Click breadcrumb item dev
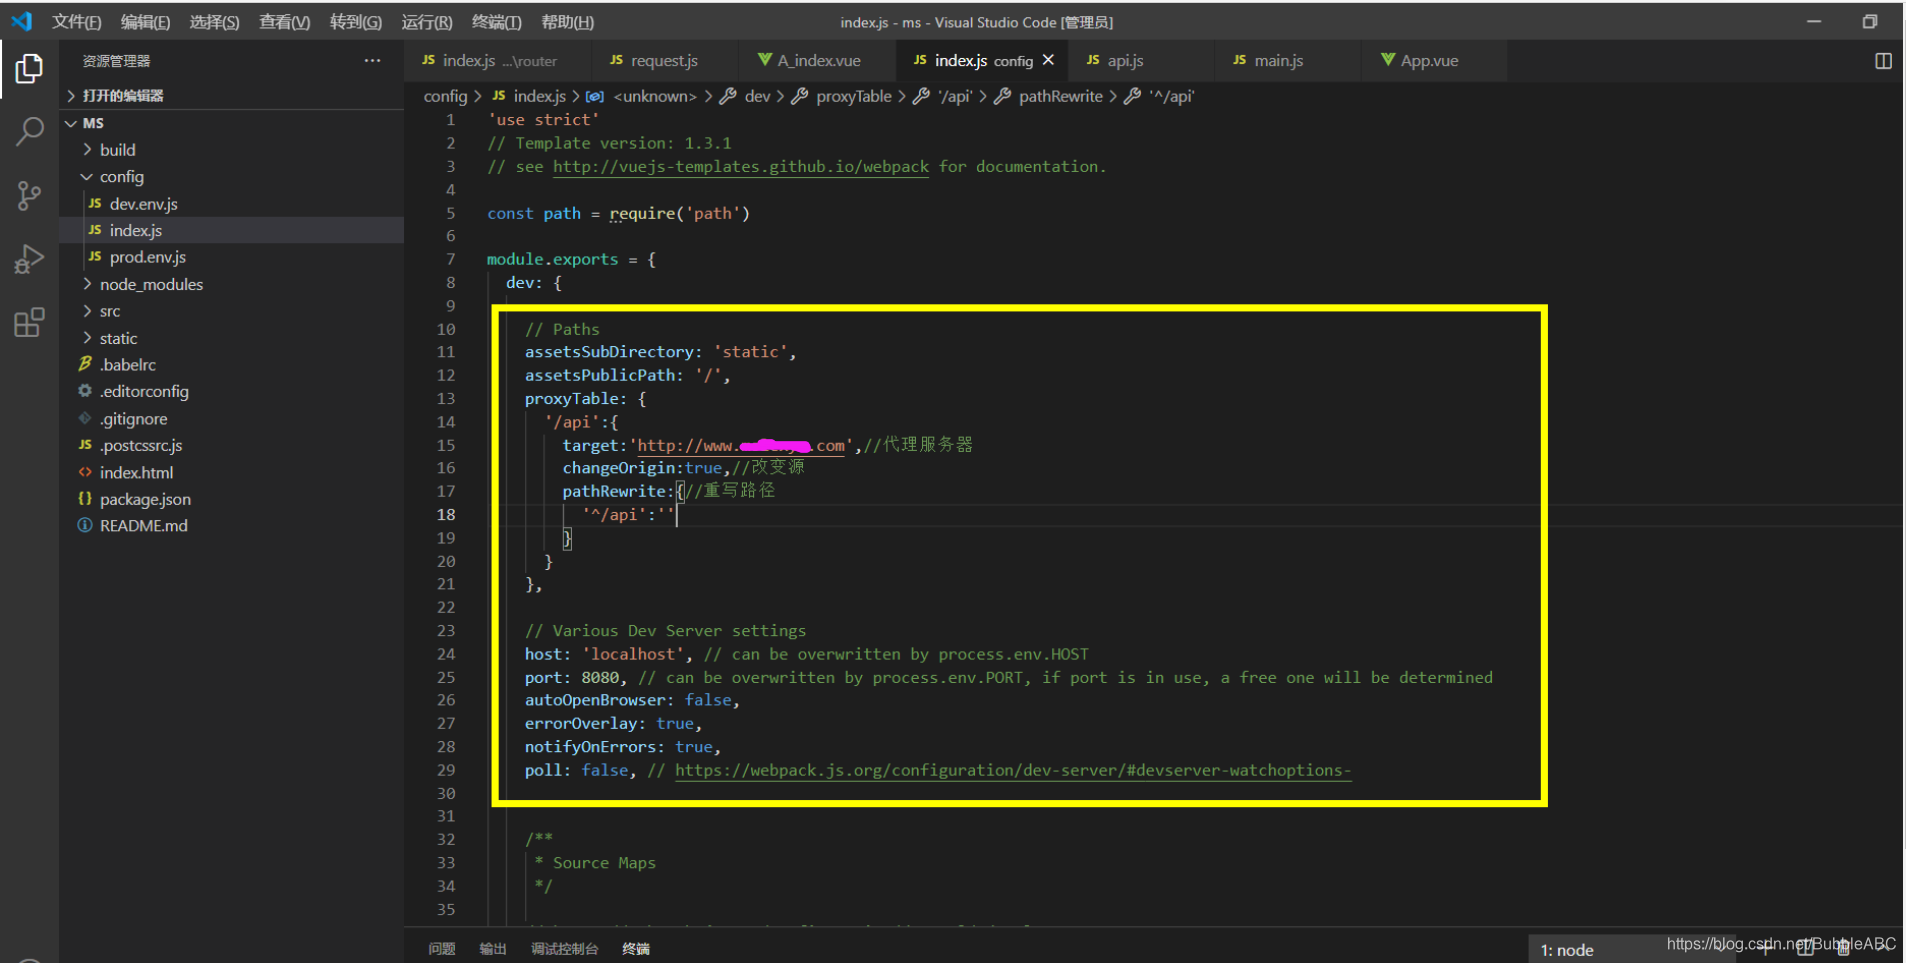The height and width of the screenshot is (963, 1906). click(757, 96)
